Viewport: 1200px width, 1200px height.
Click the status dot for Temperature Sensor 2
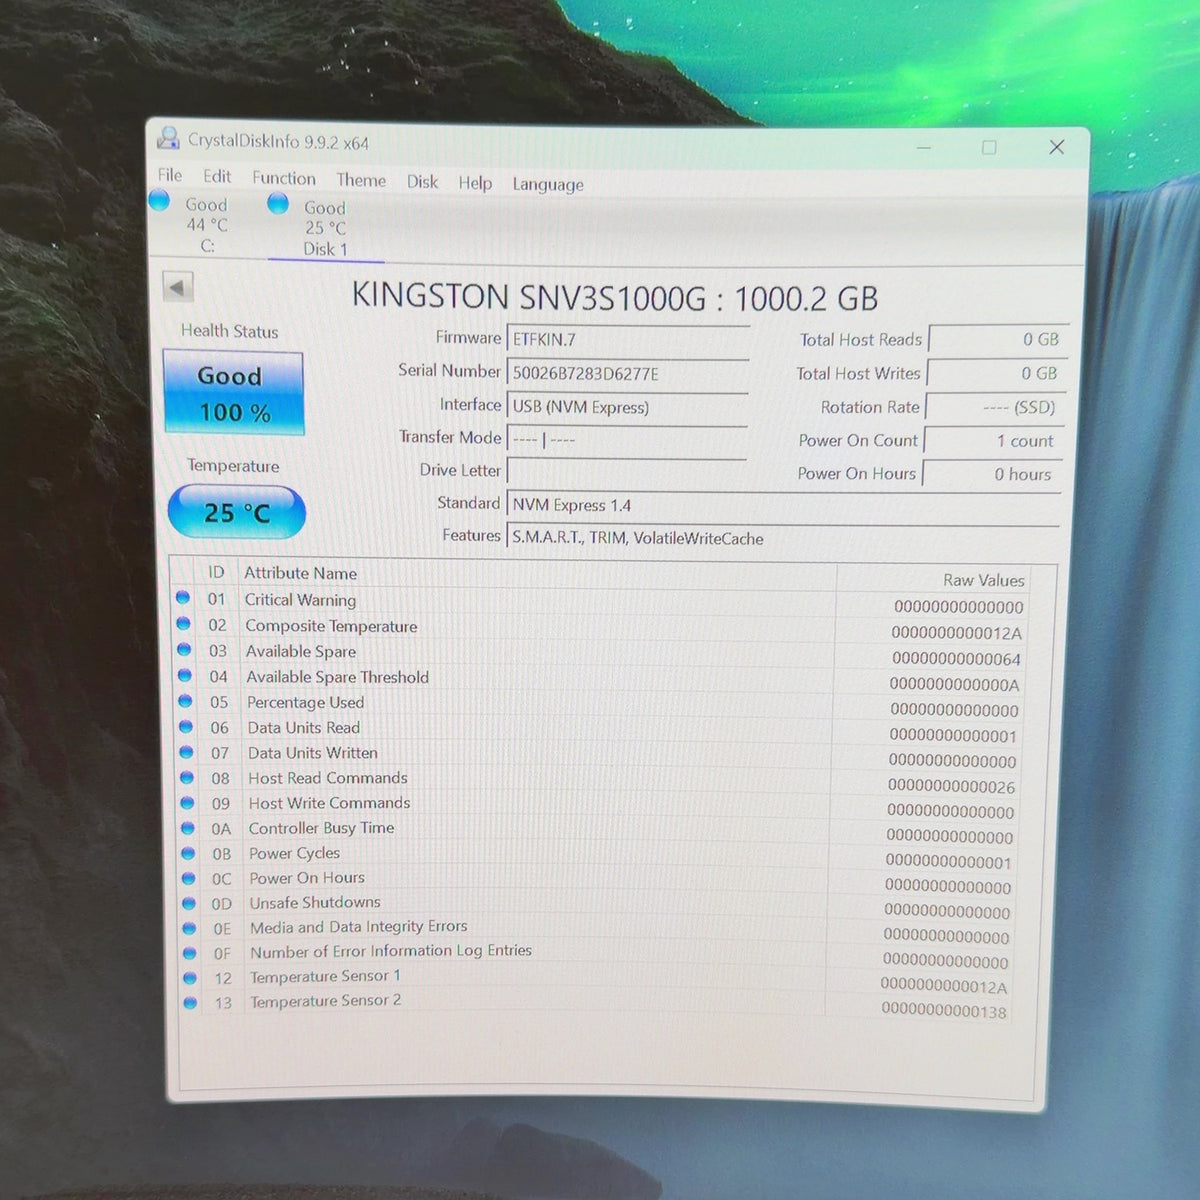pos(190,1002)
